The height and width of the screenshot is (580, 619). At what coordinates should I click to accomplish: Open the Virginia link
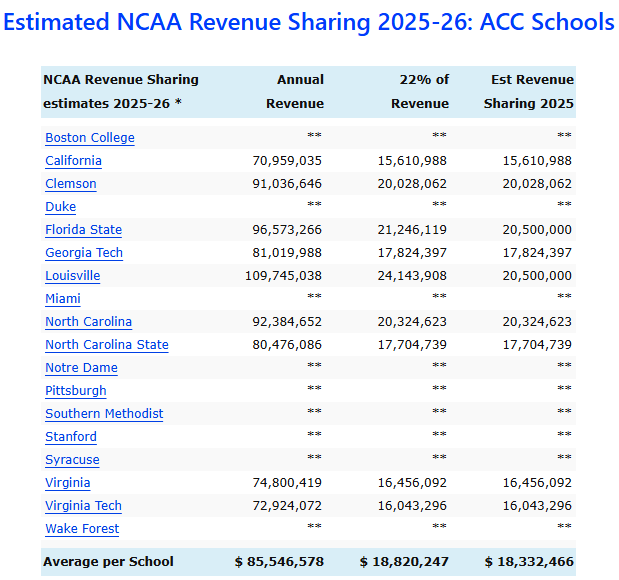point(68,482)
